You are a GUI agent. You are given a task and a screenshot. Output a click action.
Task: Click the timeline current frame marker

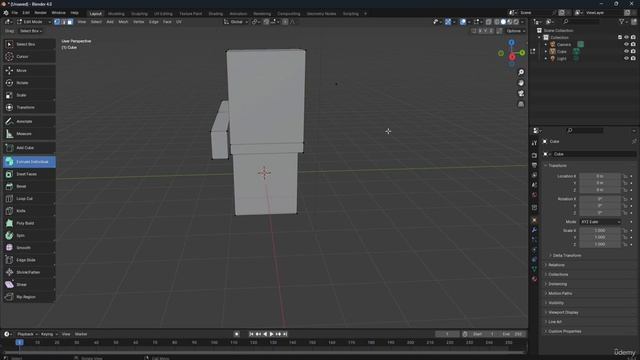19,342
